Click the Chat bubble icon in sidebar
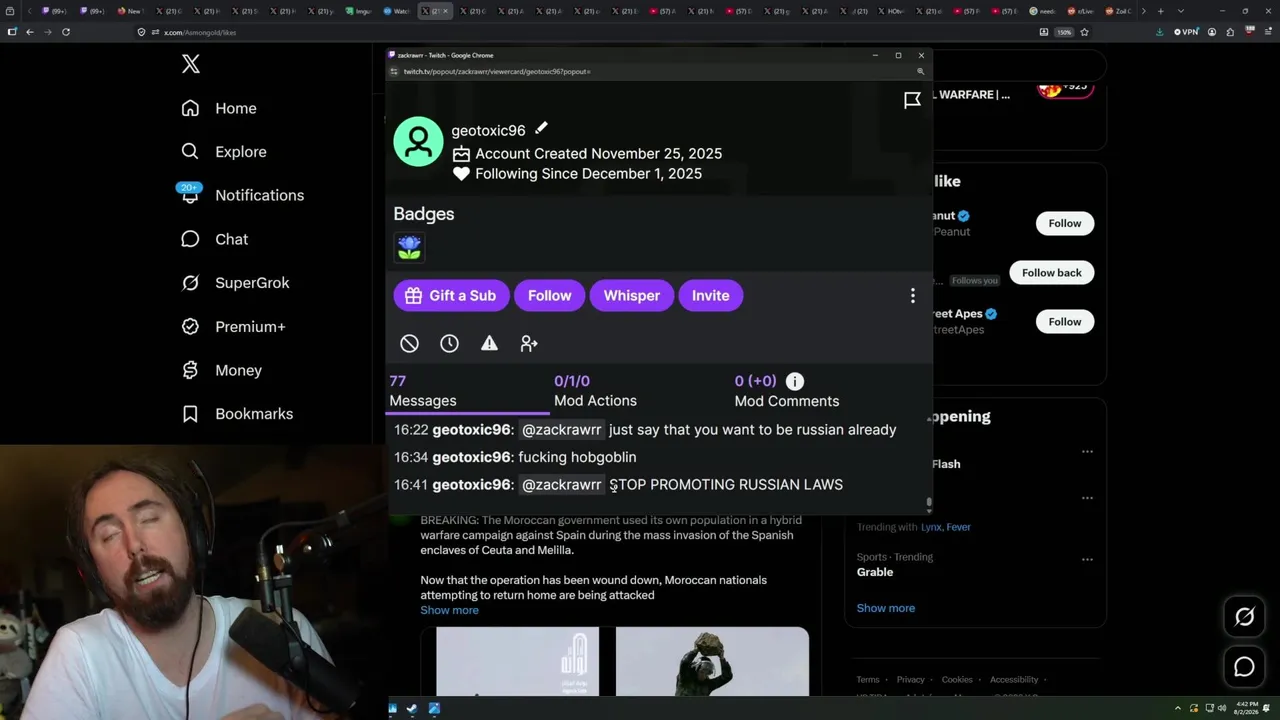Viewport: 1280px width, 720px height. click(190, 239)
